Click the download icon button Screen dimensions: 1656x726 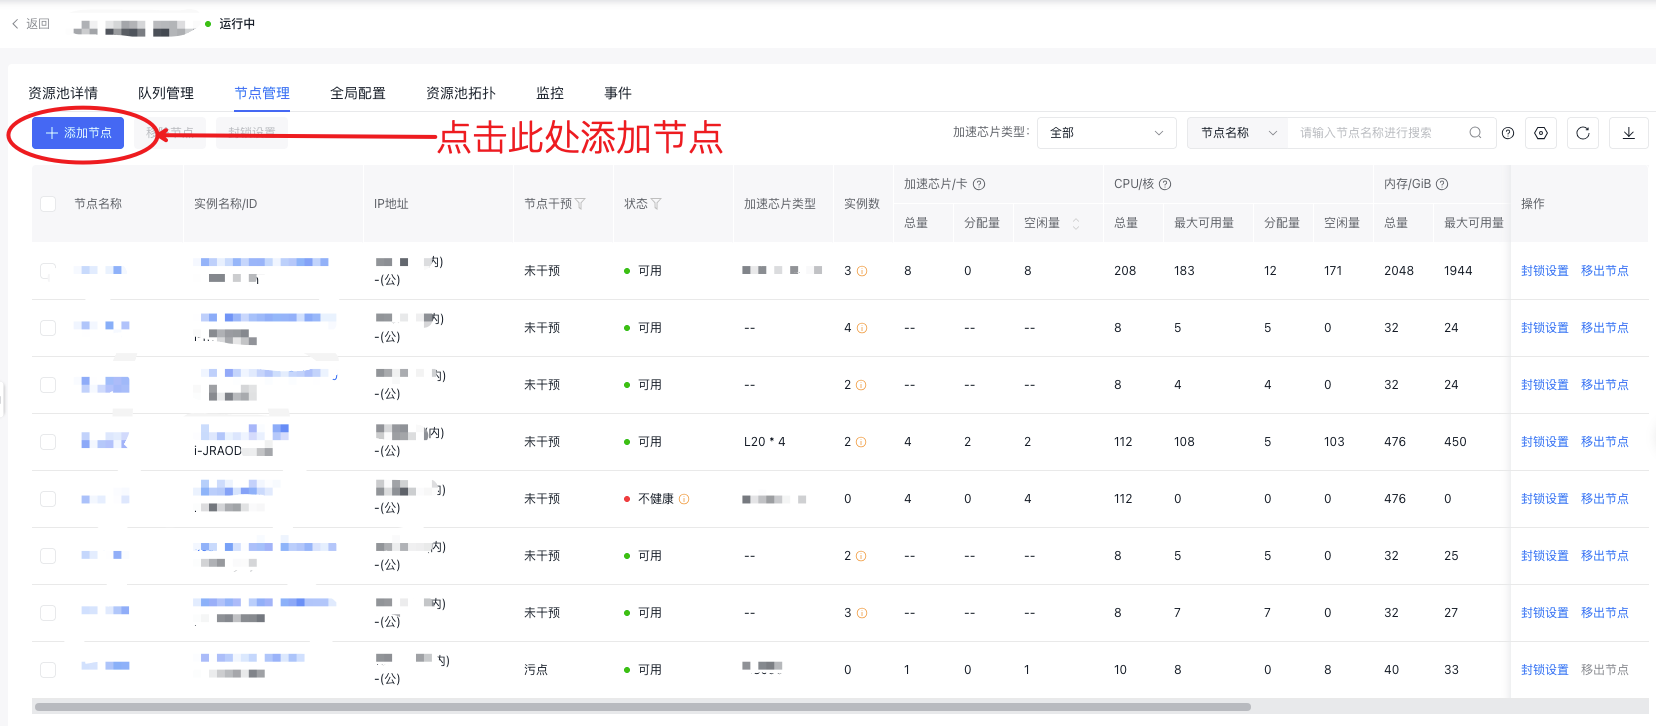coord(1628,133)
